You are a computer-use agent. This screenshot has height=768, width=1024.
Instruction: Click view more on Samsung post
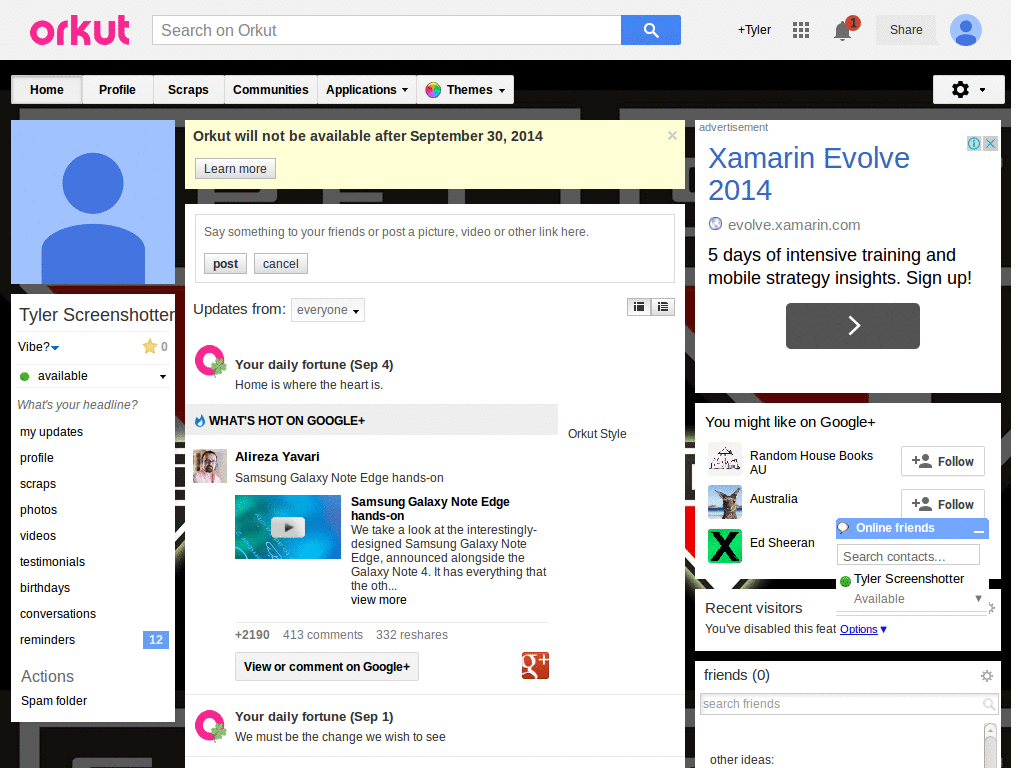tap(378, 600)
